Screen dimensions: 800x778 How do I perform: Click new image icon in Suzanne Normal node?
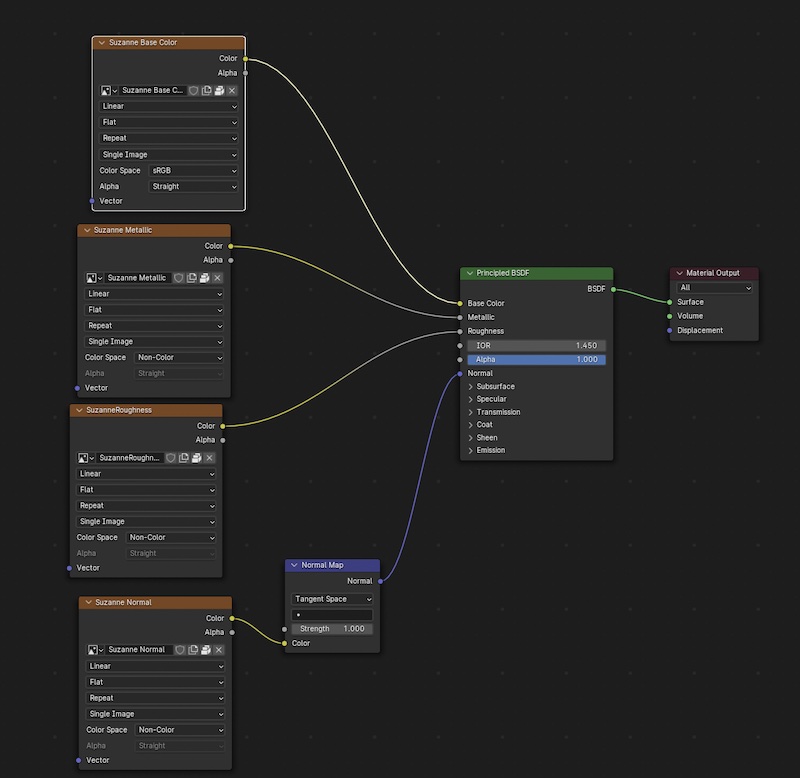click(193, 650)
